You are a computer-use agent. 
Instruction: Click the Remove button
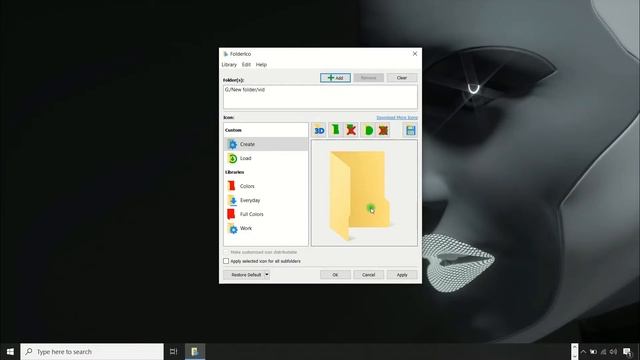coord(369,78)
